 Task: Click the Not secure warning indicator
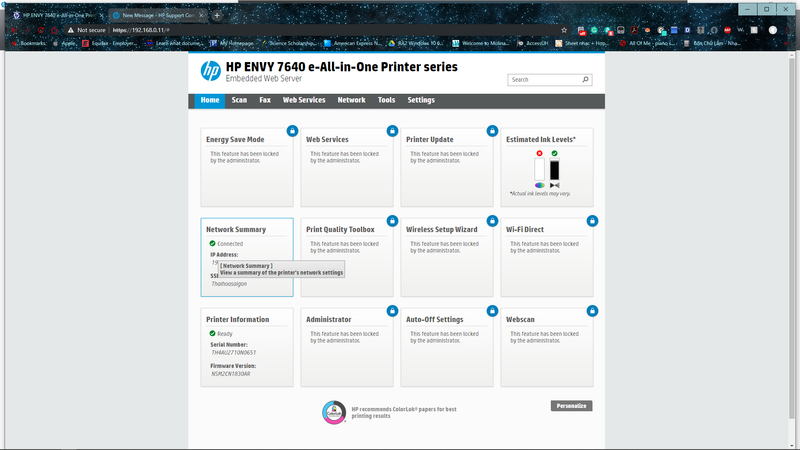tap(86, 30)
